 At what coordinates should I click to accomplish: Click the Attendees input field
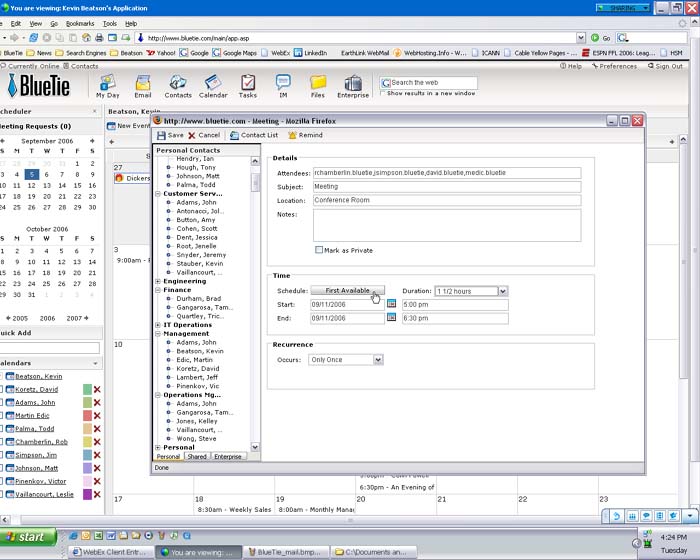pos(447,173)
